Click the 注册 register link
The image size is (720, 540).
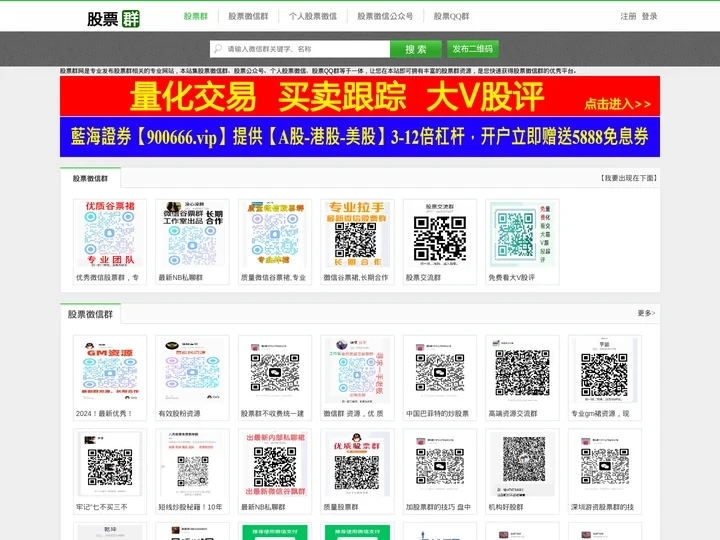click(x=628, y=17)
